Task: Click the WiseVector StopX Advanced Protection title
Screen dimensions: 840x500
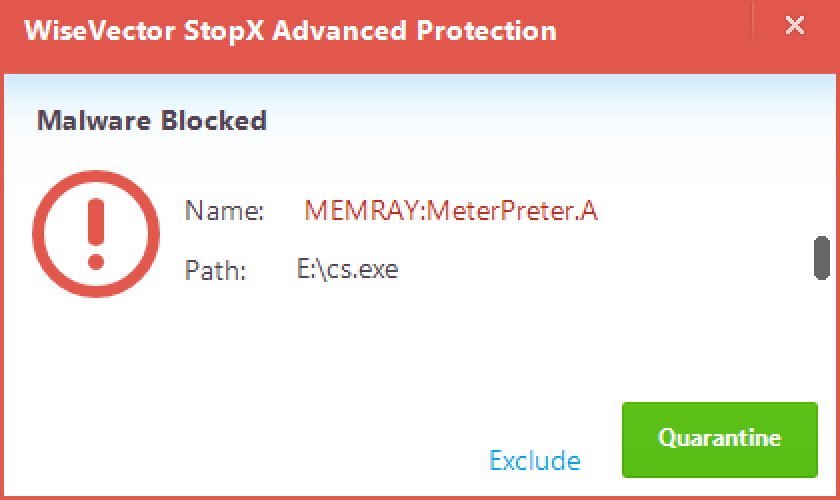Action: (x=290, y=29)
